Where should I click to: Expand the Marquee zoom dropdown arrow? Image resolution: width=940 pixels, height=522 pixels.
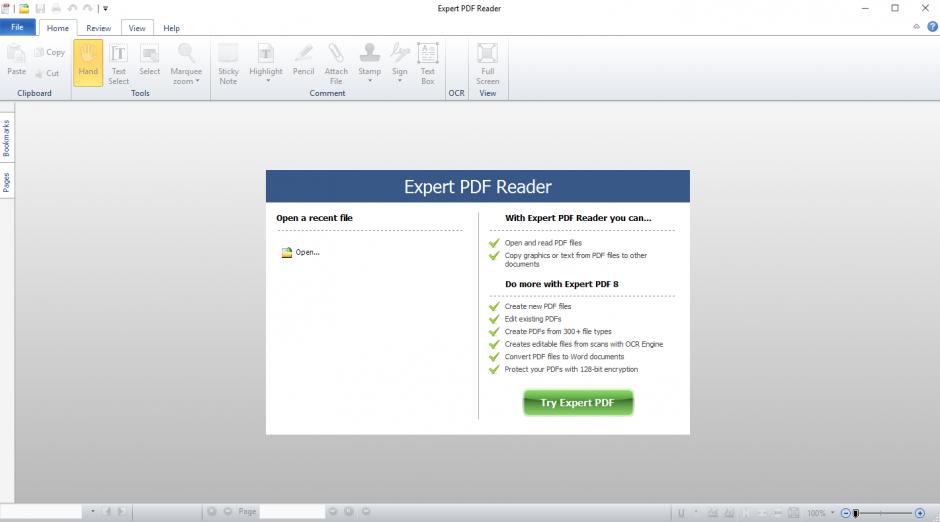197,81
